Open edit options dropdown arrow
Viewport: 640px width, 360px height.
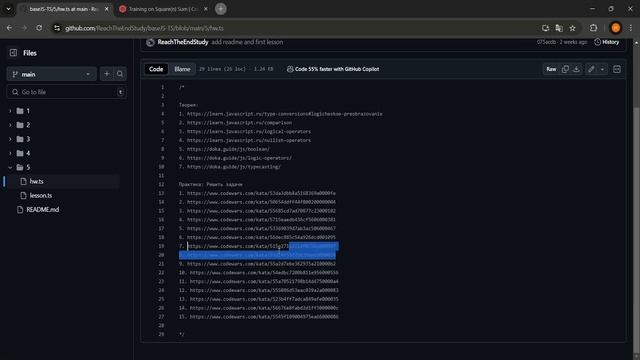pos(602,69)
